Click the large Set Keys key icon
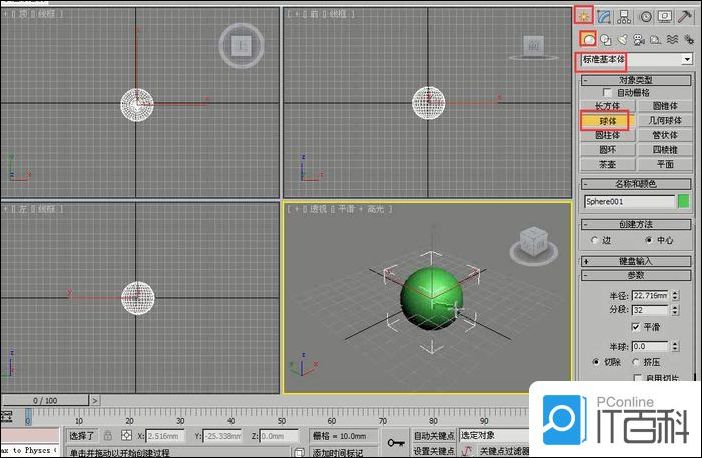Screen dimensions: 702x458 (396, 442)
